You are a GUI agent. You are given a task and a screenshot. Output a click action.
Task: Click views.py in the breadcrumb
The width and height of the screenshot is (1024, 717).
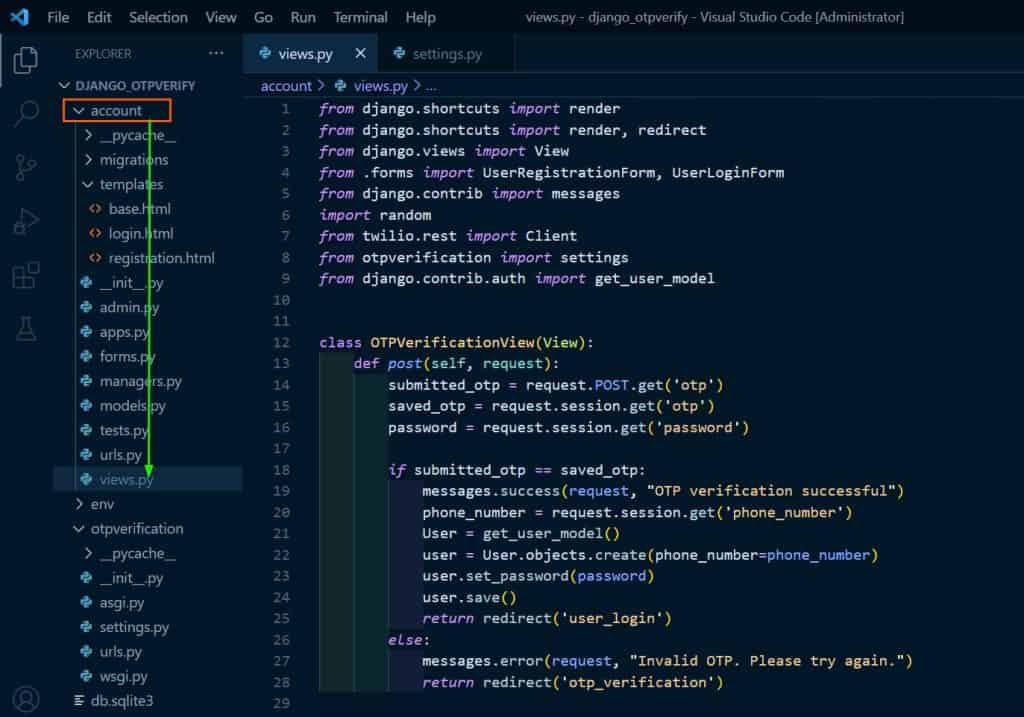[x=380, y=86]
